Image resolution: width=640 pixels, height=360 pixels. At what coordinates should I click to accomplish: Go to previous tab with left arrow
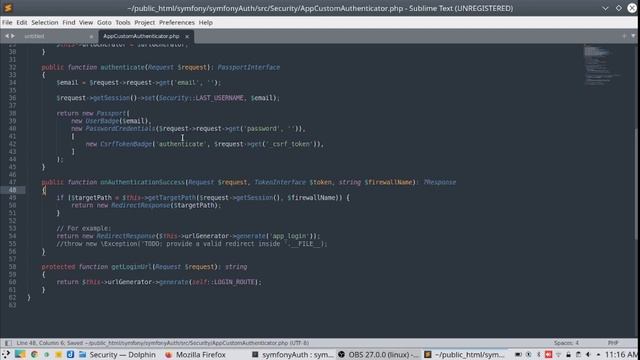pyautogui.click(x=7, y=36)
